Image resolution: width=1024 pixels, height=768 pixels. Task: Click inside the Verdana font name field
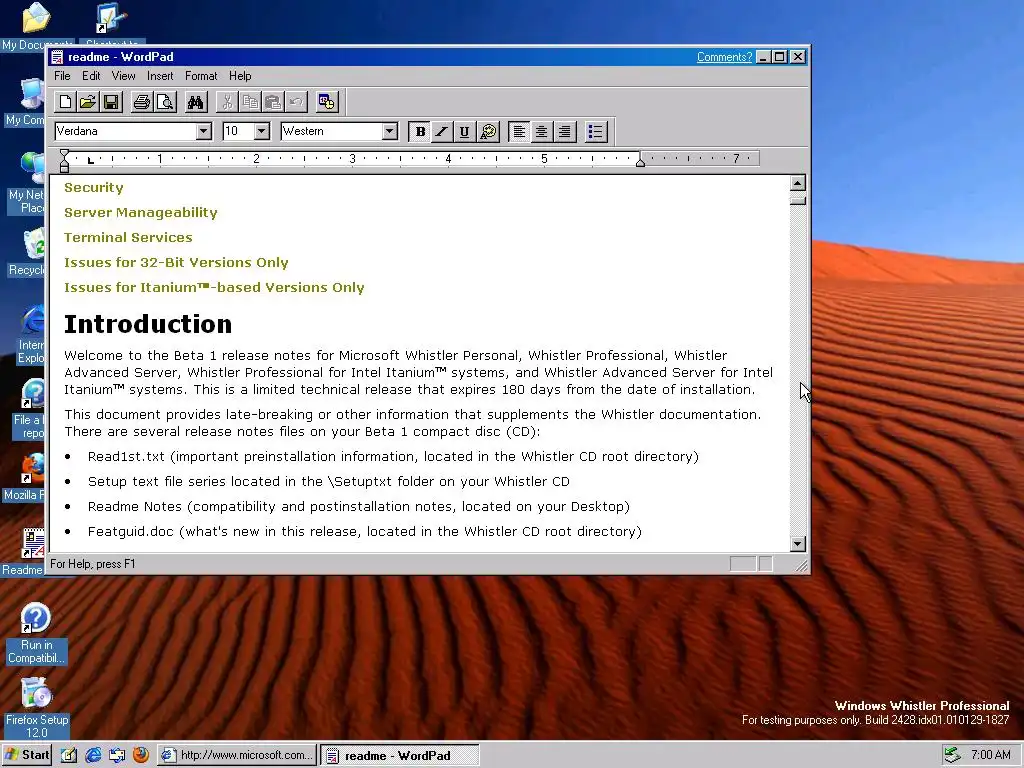(125, 131)
